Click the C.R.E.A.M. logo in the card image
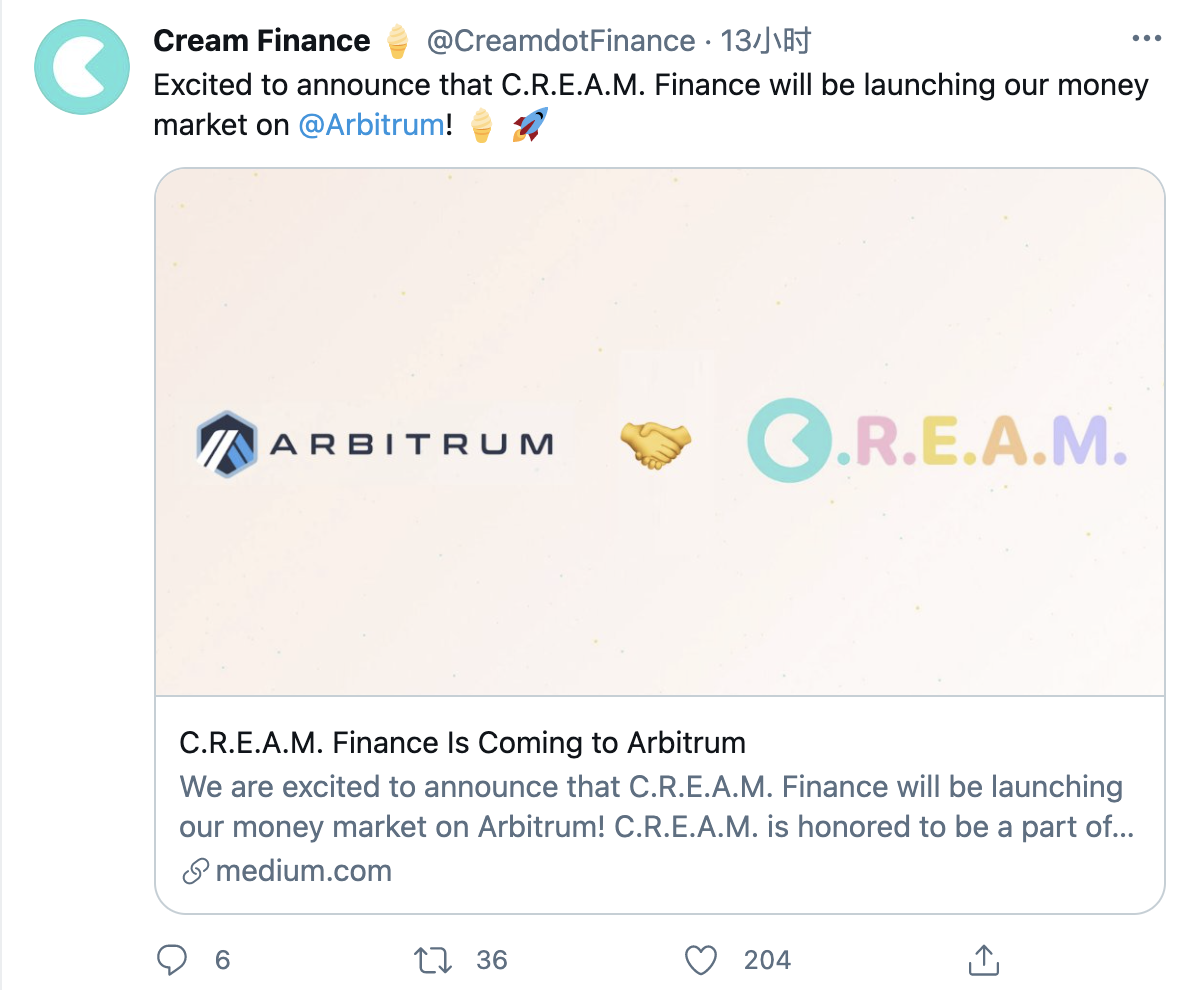Screen dimensions: 1188x990 936,441
